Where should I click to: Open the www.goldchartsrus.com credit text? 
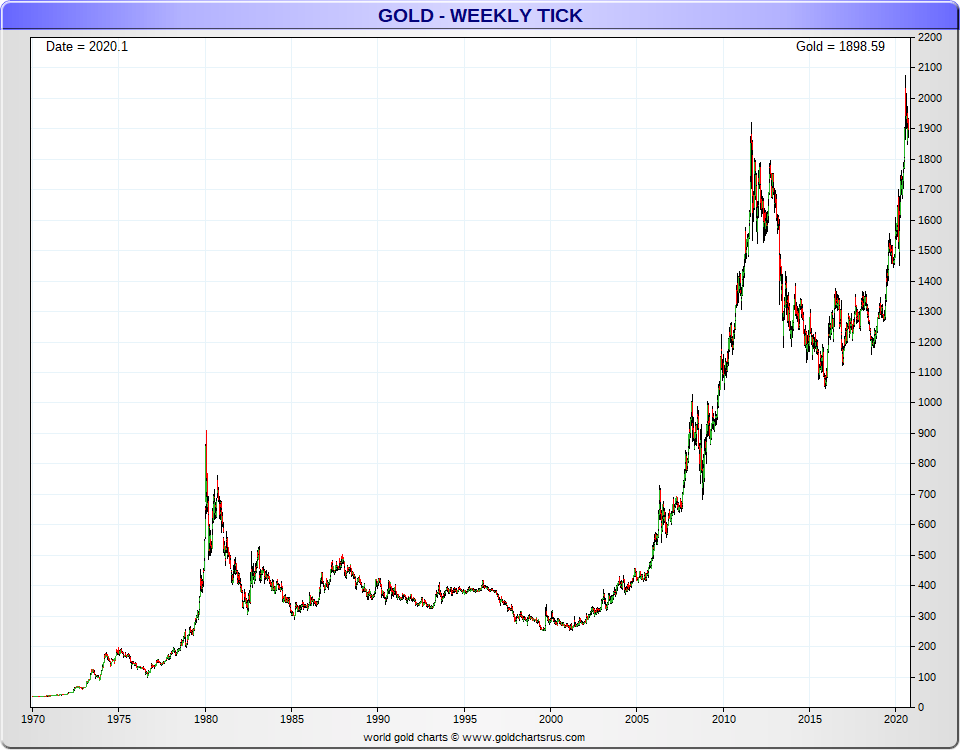[523, 737]
